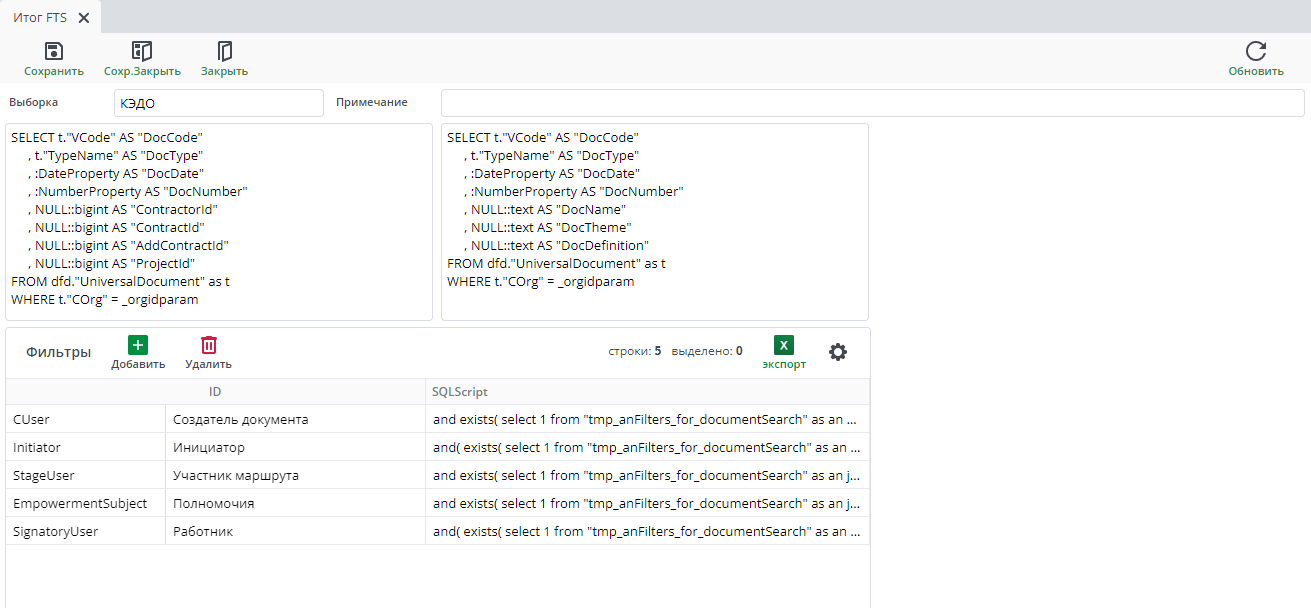Click the Выборка field containing КЭДО

point(219,103)
